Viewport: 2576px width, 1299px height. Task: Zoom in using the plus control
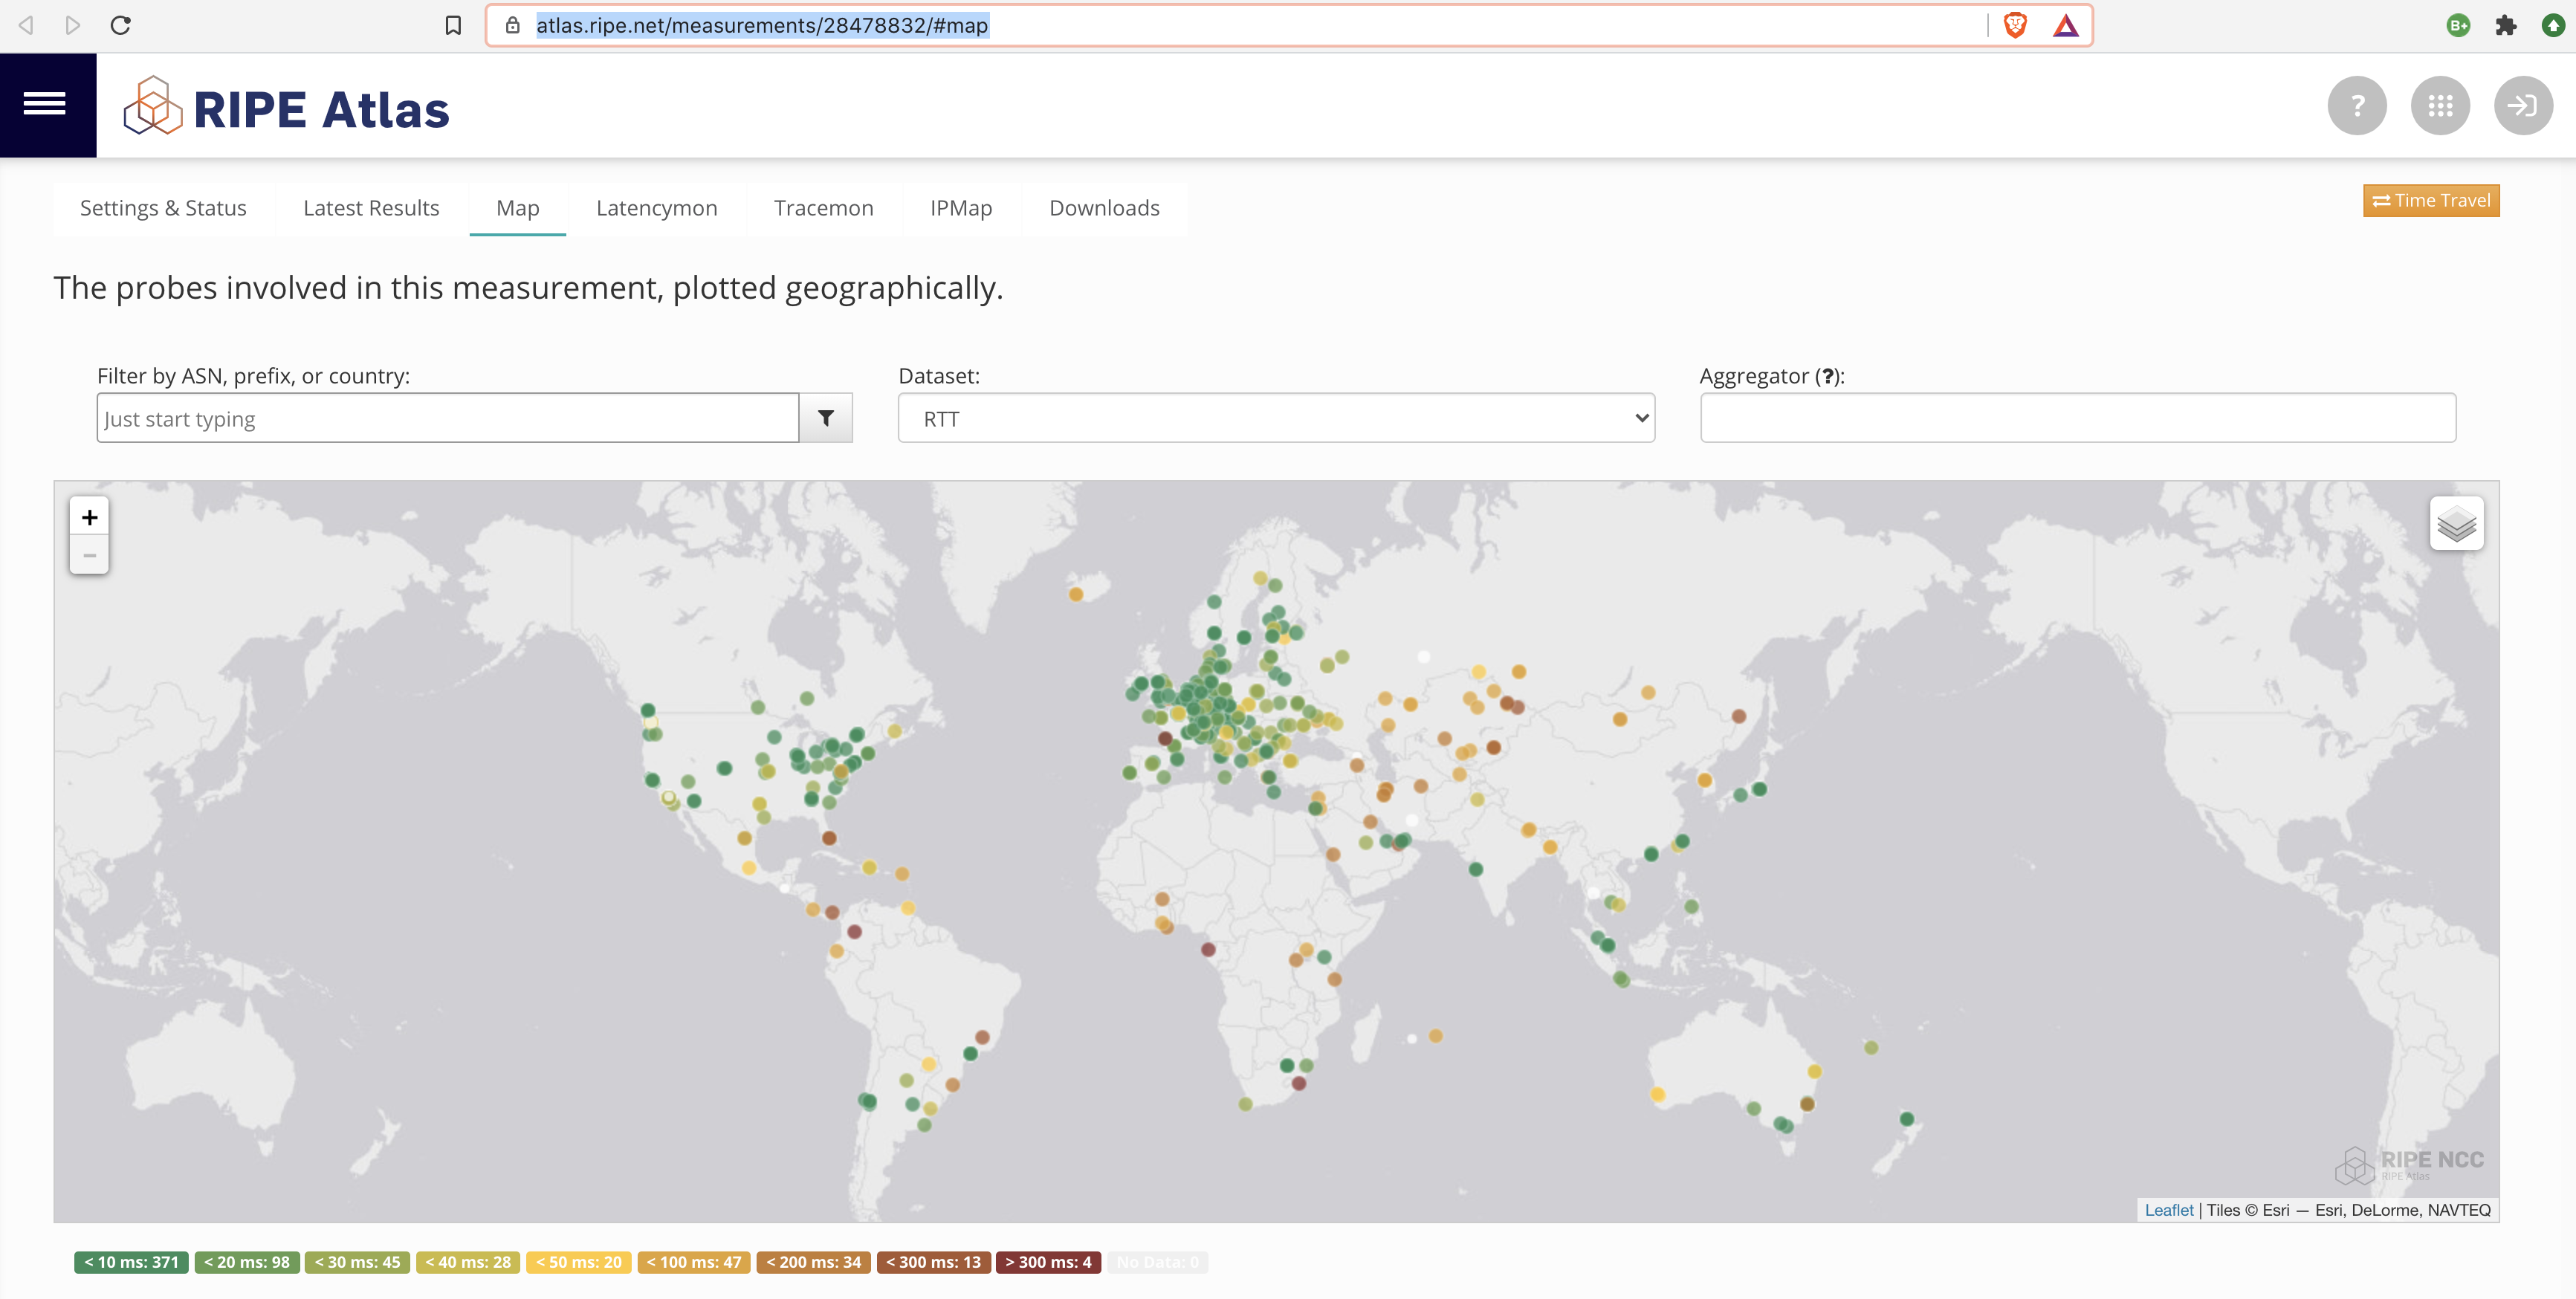tap(89, 517)
